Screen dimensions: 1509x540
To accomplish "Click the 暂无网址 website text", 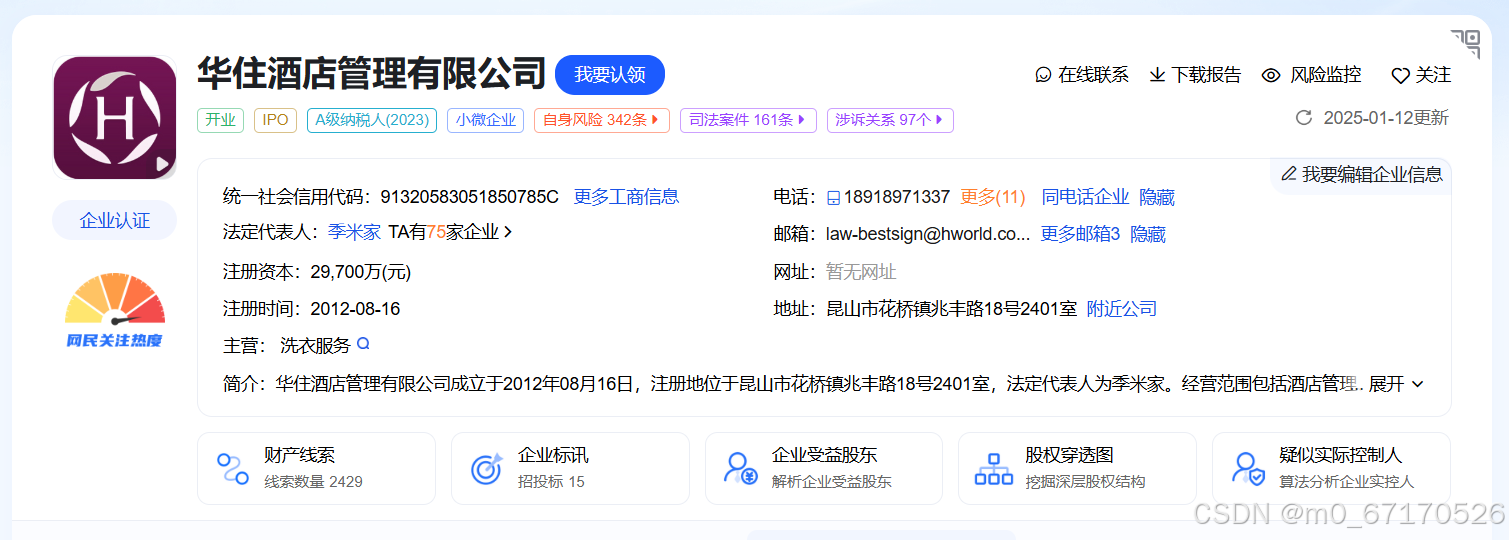I will click(x=861, y=272).
